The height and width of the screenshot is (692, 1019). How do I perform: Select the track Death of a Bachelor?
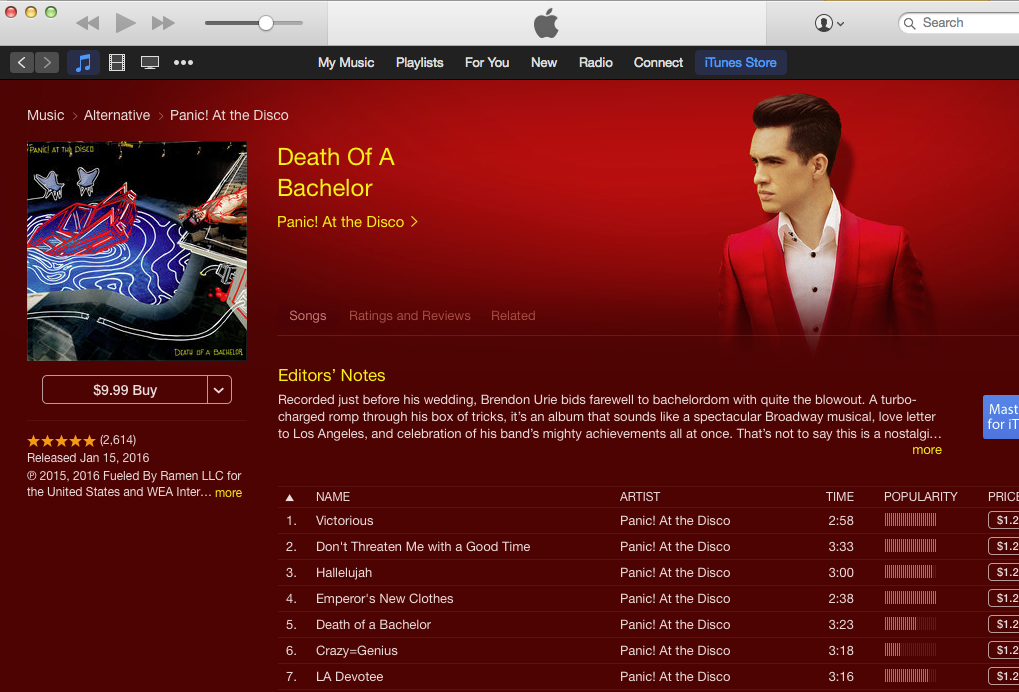pos(373,624)
